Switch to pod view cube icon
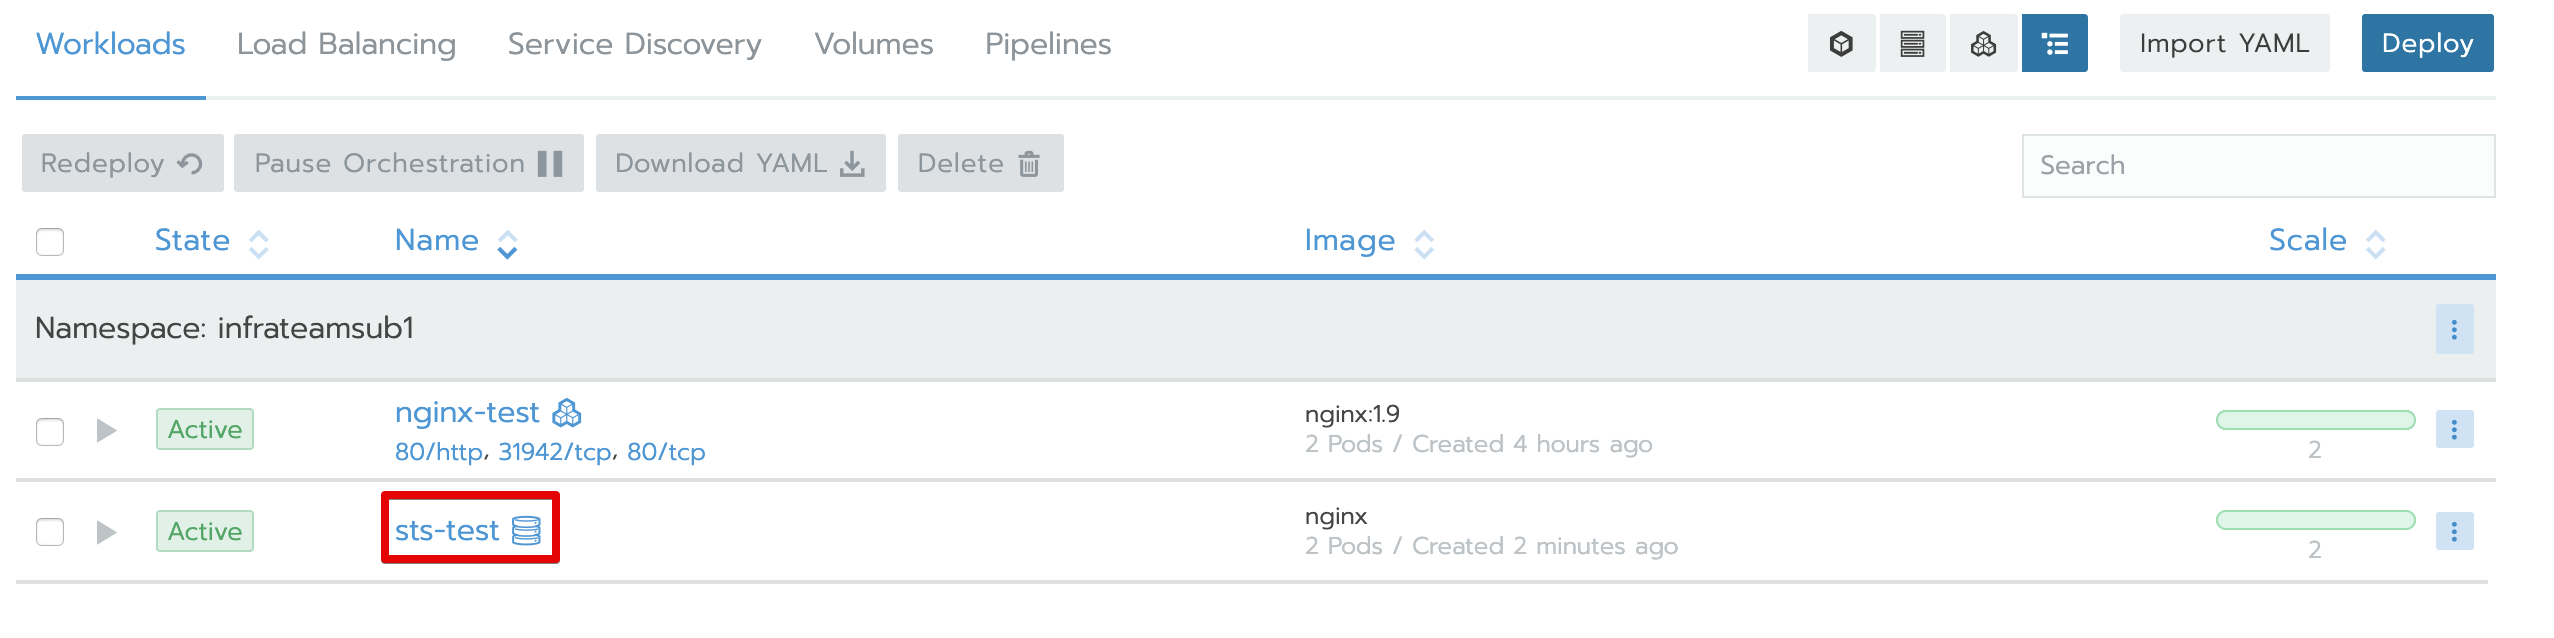This screenshot has width=2554, height=638. [1841, 44]
